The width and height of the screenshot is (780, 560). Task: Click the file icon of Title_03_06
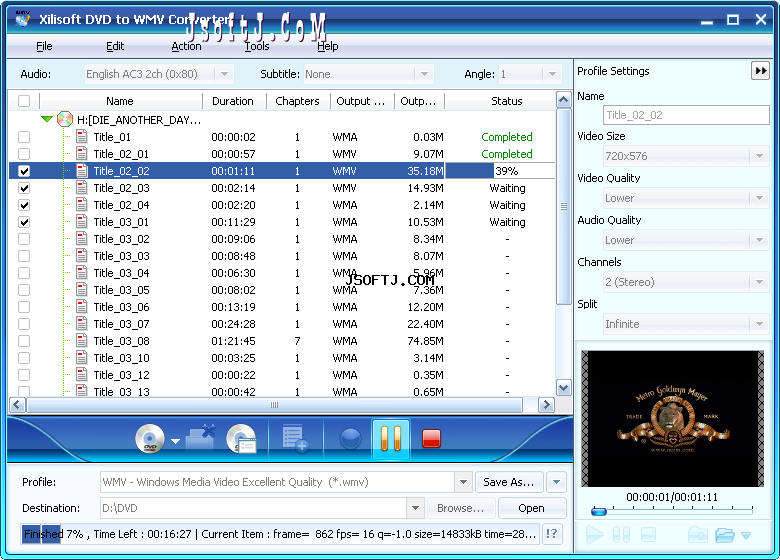pyautogui.click(x=82, y=307)
